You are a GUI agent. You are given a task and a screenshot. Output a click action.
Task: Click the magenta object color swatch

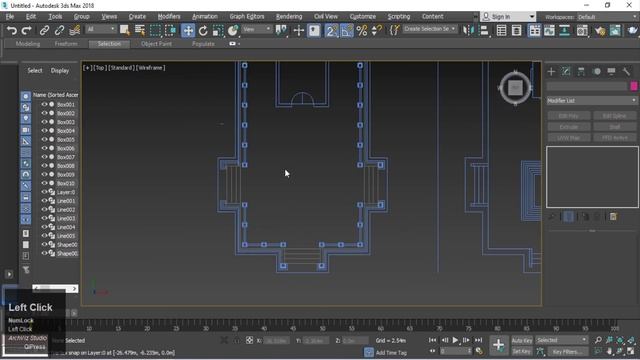click(633, 86)
